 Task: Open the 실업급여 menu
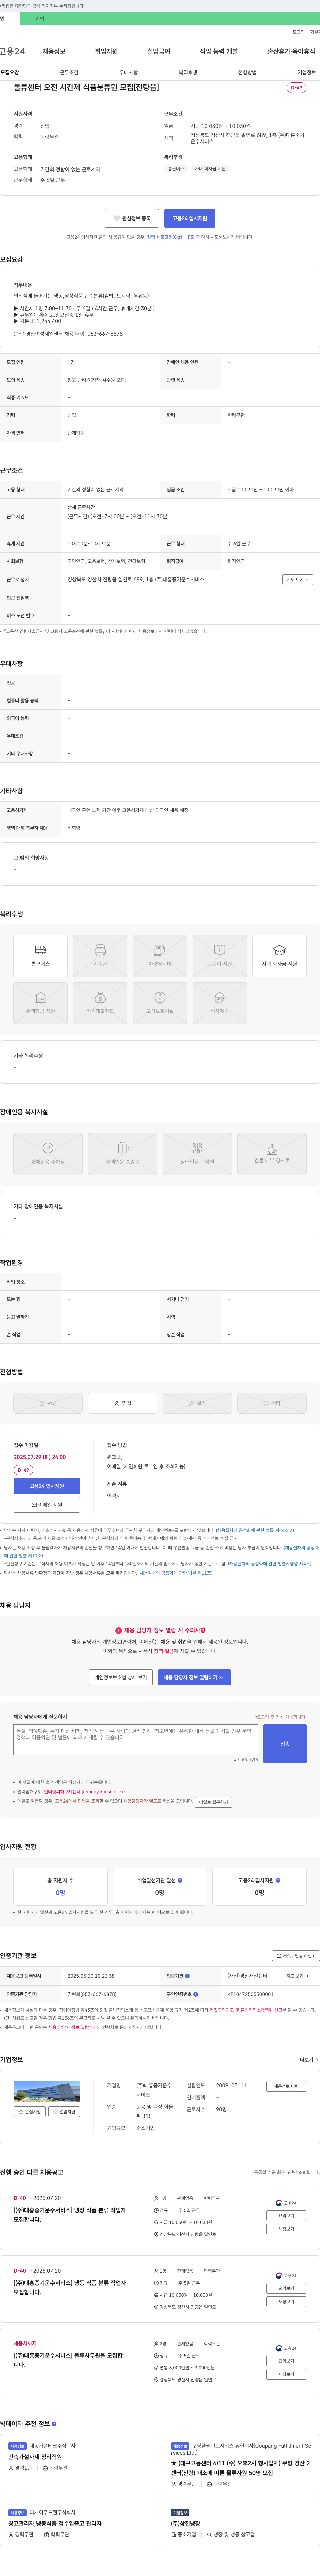point(159,51)
